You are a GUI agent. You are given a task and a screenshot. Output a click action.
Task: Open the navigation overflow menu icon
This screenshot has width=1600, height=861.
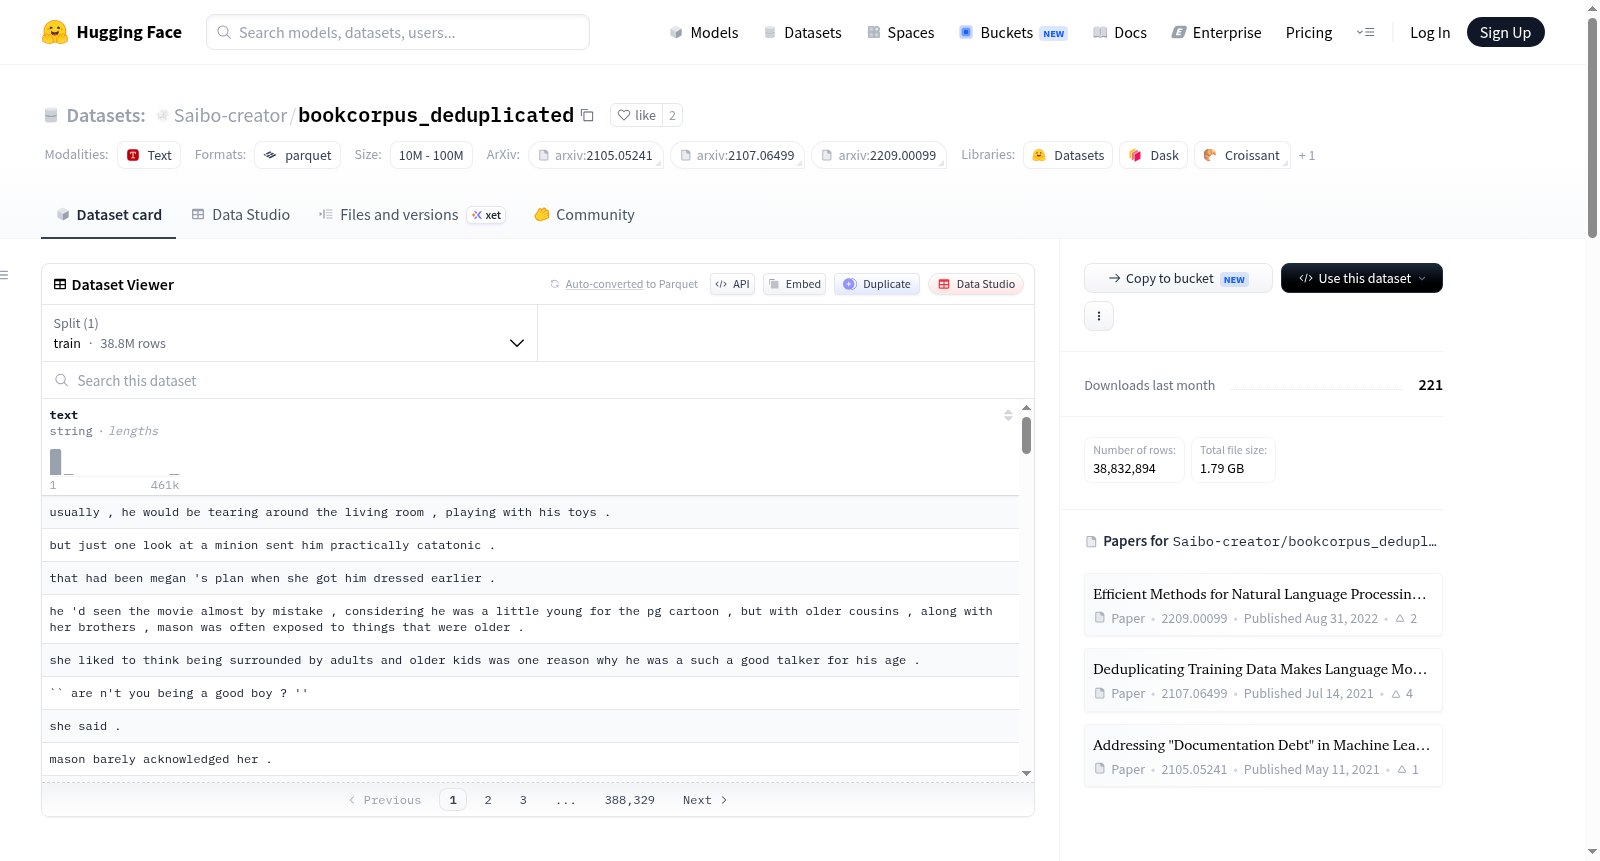point(1365,33)
